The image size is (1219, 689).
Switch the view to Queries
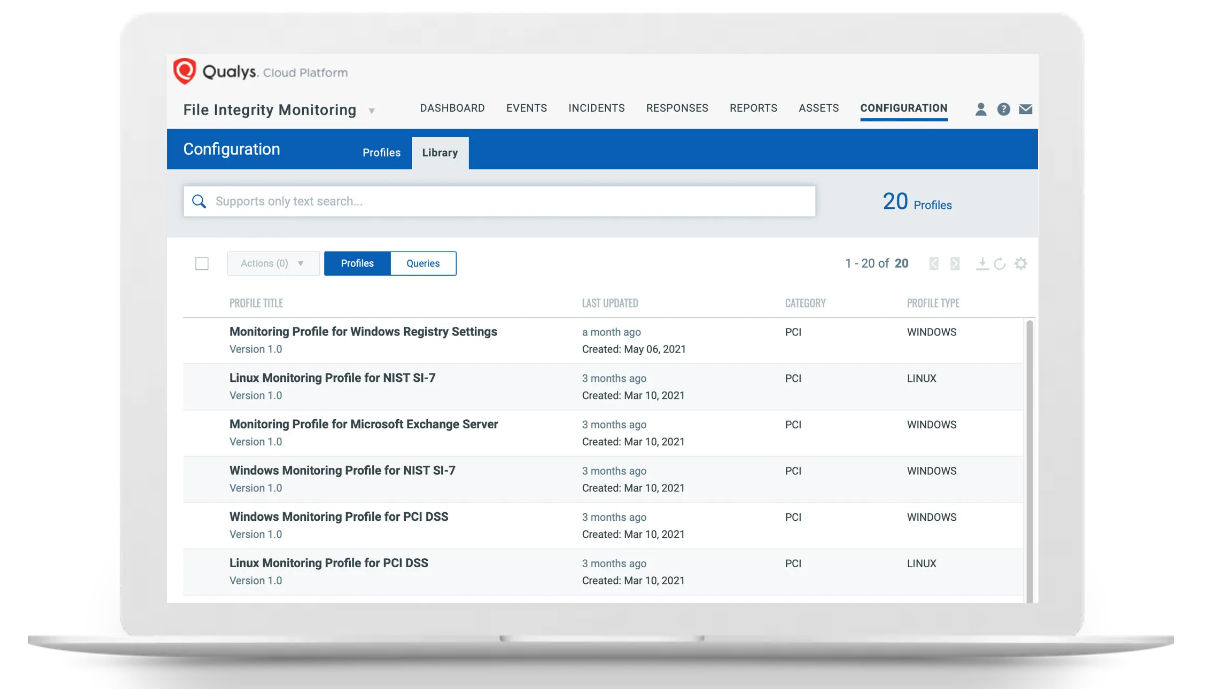tap(422, 263)
